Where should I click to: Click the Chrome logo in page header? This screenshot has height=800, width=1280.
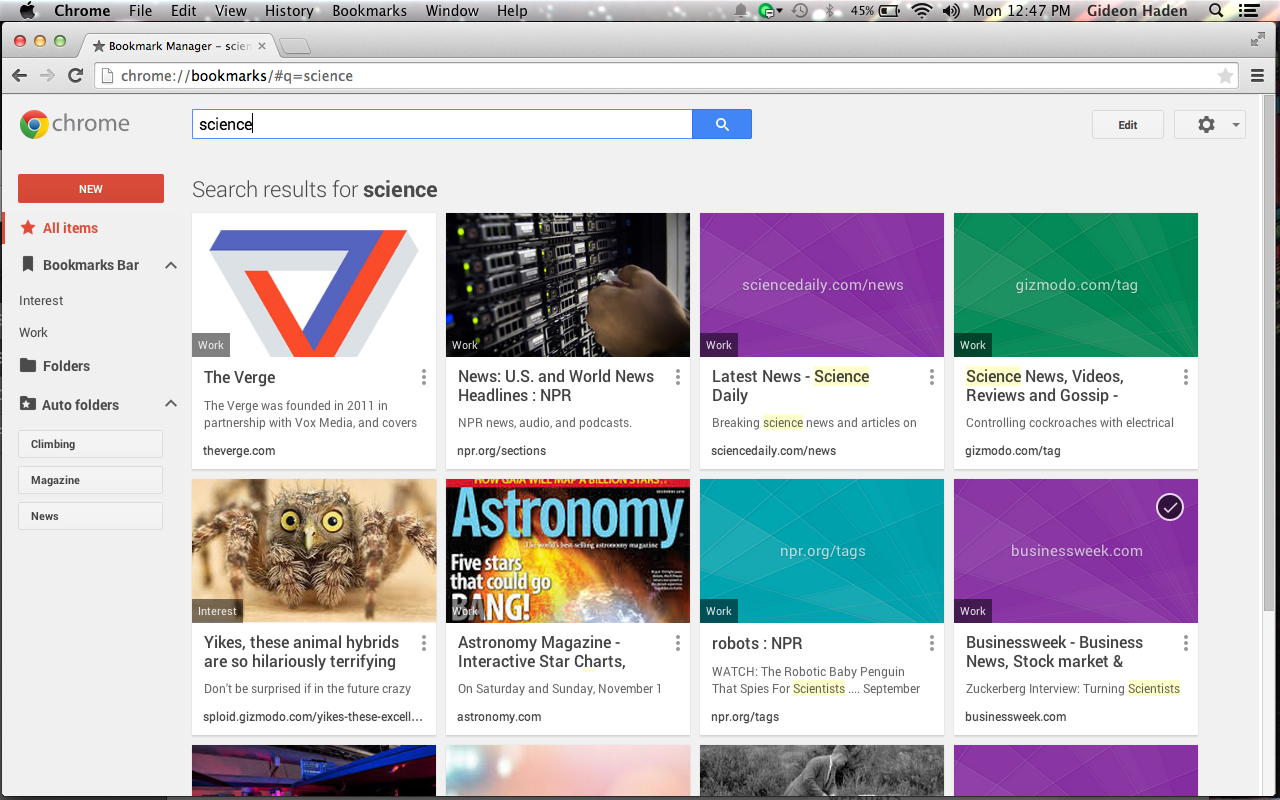pos(75,124)
